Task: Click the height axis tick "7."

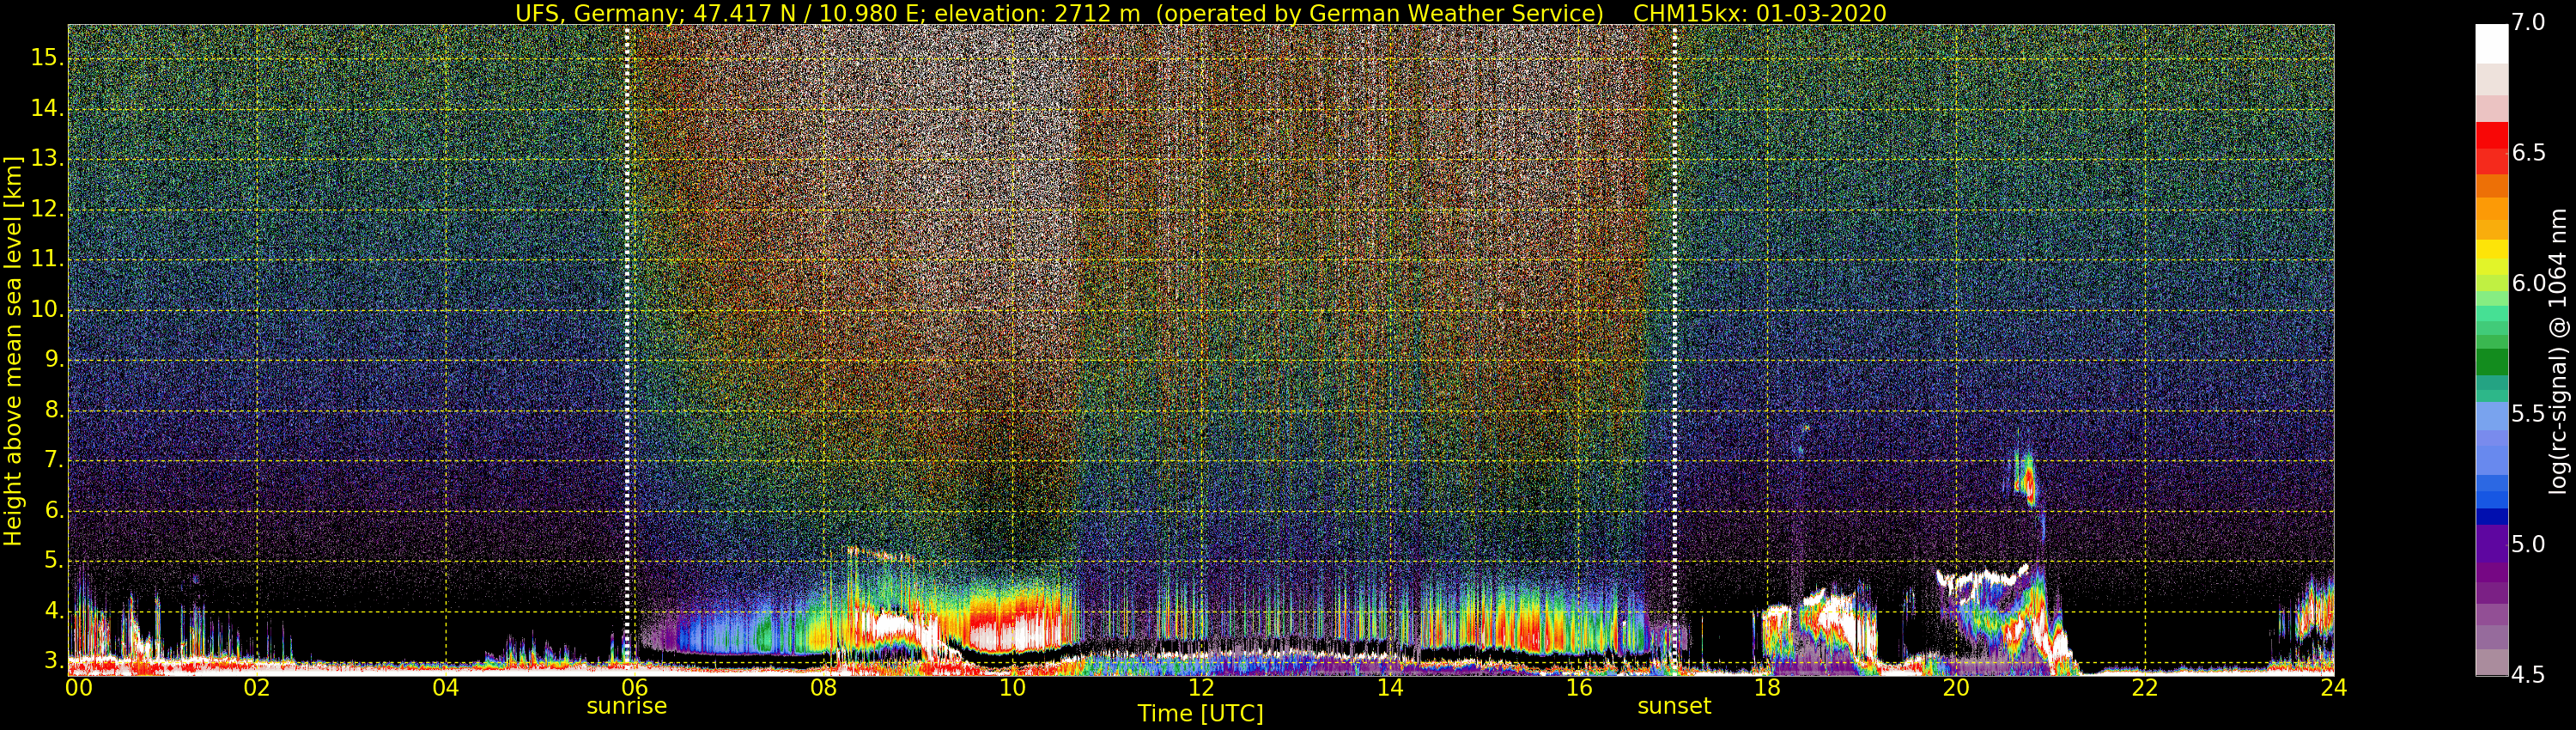Action: tap(53, 460)
